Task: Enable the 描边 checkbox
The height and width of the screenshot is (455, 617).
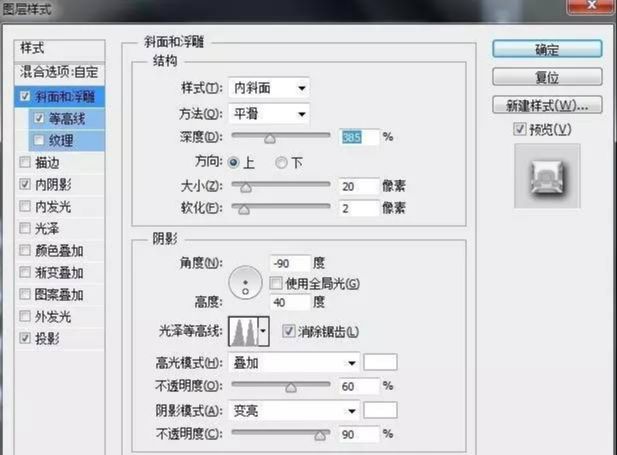Action: coord(25,162)
